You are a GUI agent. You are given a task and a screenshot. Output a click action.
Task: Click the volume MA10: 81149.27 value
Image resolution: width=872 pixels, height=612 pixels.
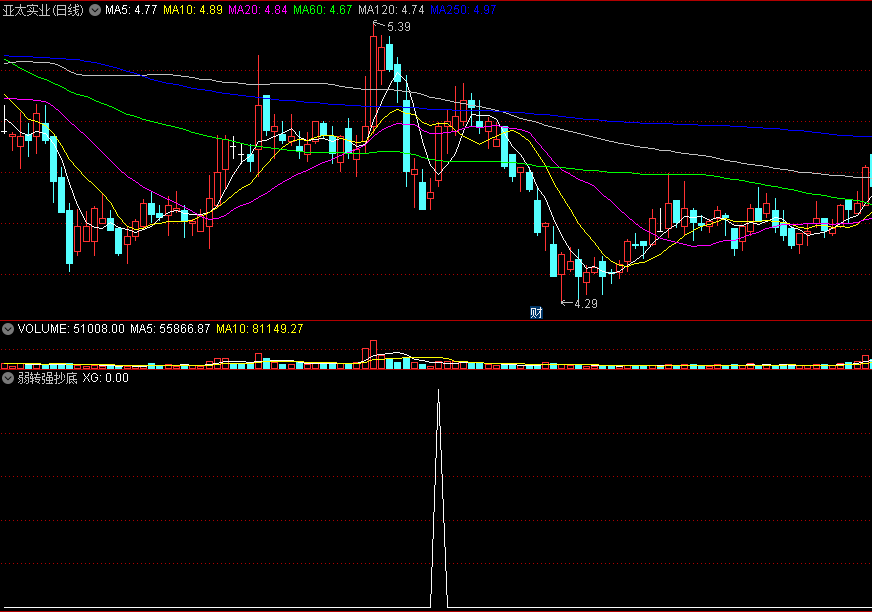260,329
